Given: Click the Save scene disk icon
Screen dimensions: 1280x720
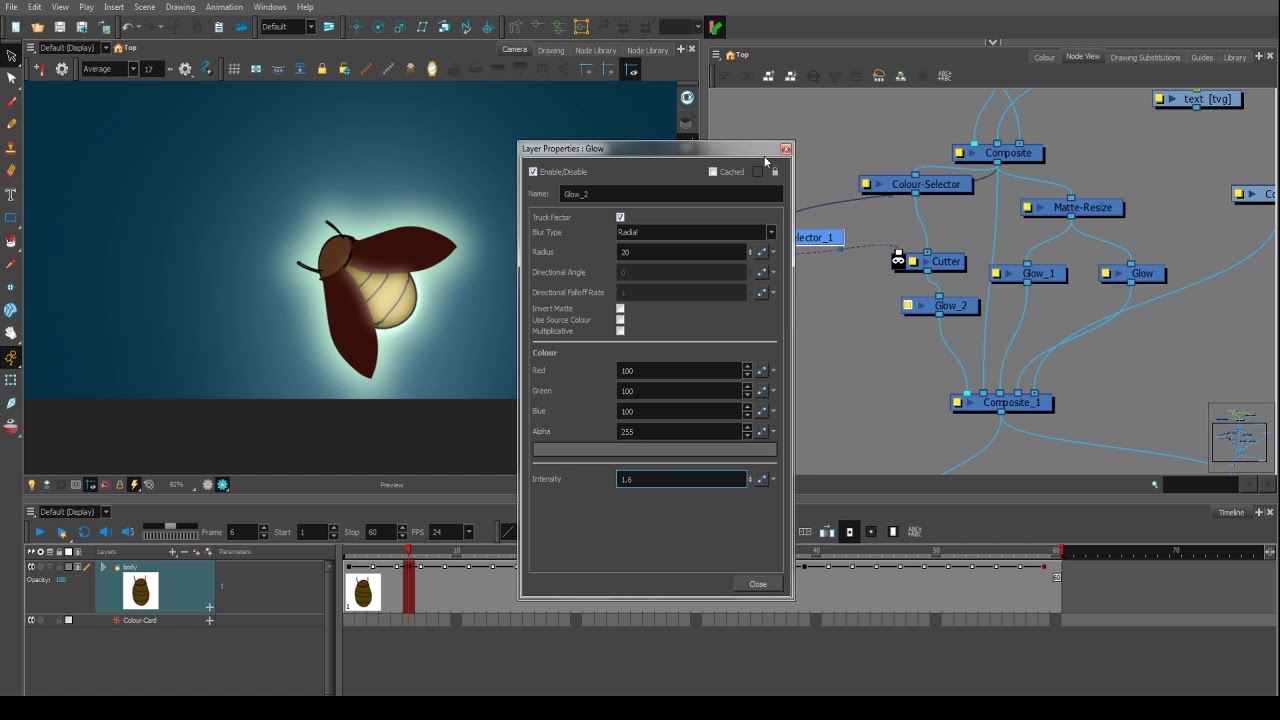Looking at the screenshot, I should pos(60,27).
